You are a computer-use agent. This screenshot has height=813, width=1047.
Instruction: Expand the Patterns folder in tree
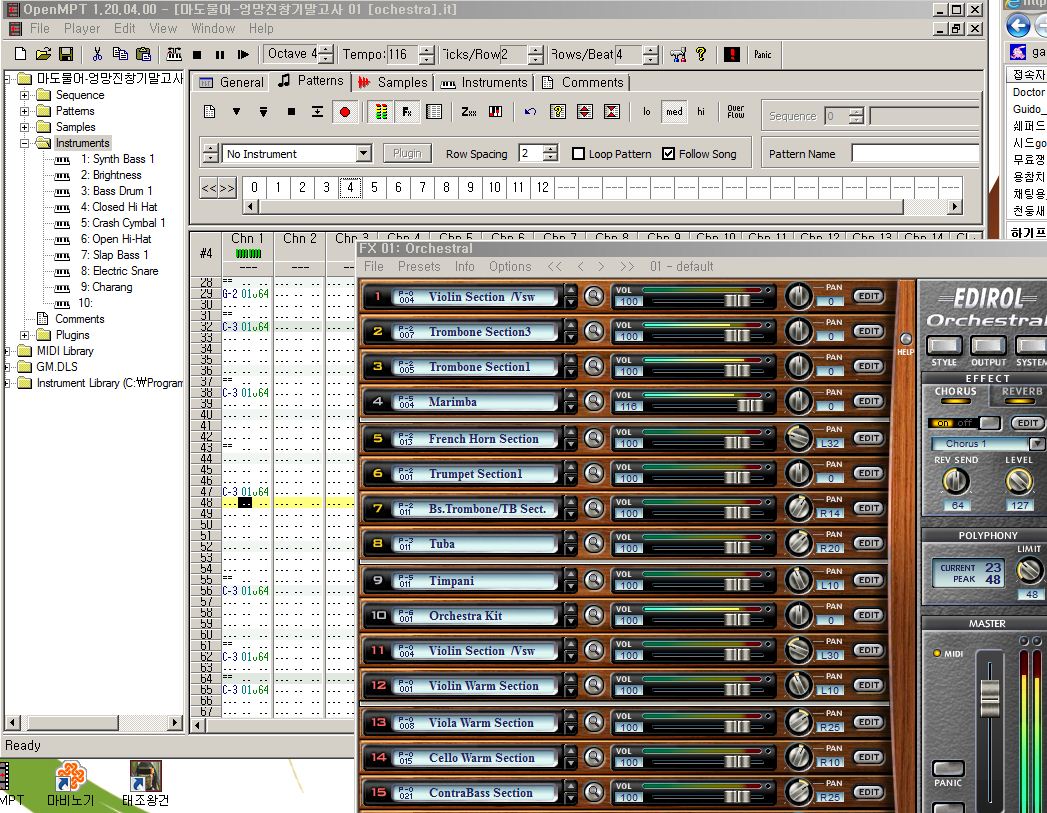tap(25, 111)
